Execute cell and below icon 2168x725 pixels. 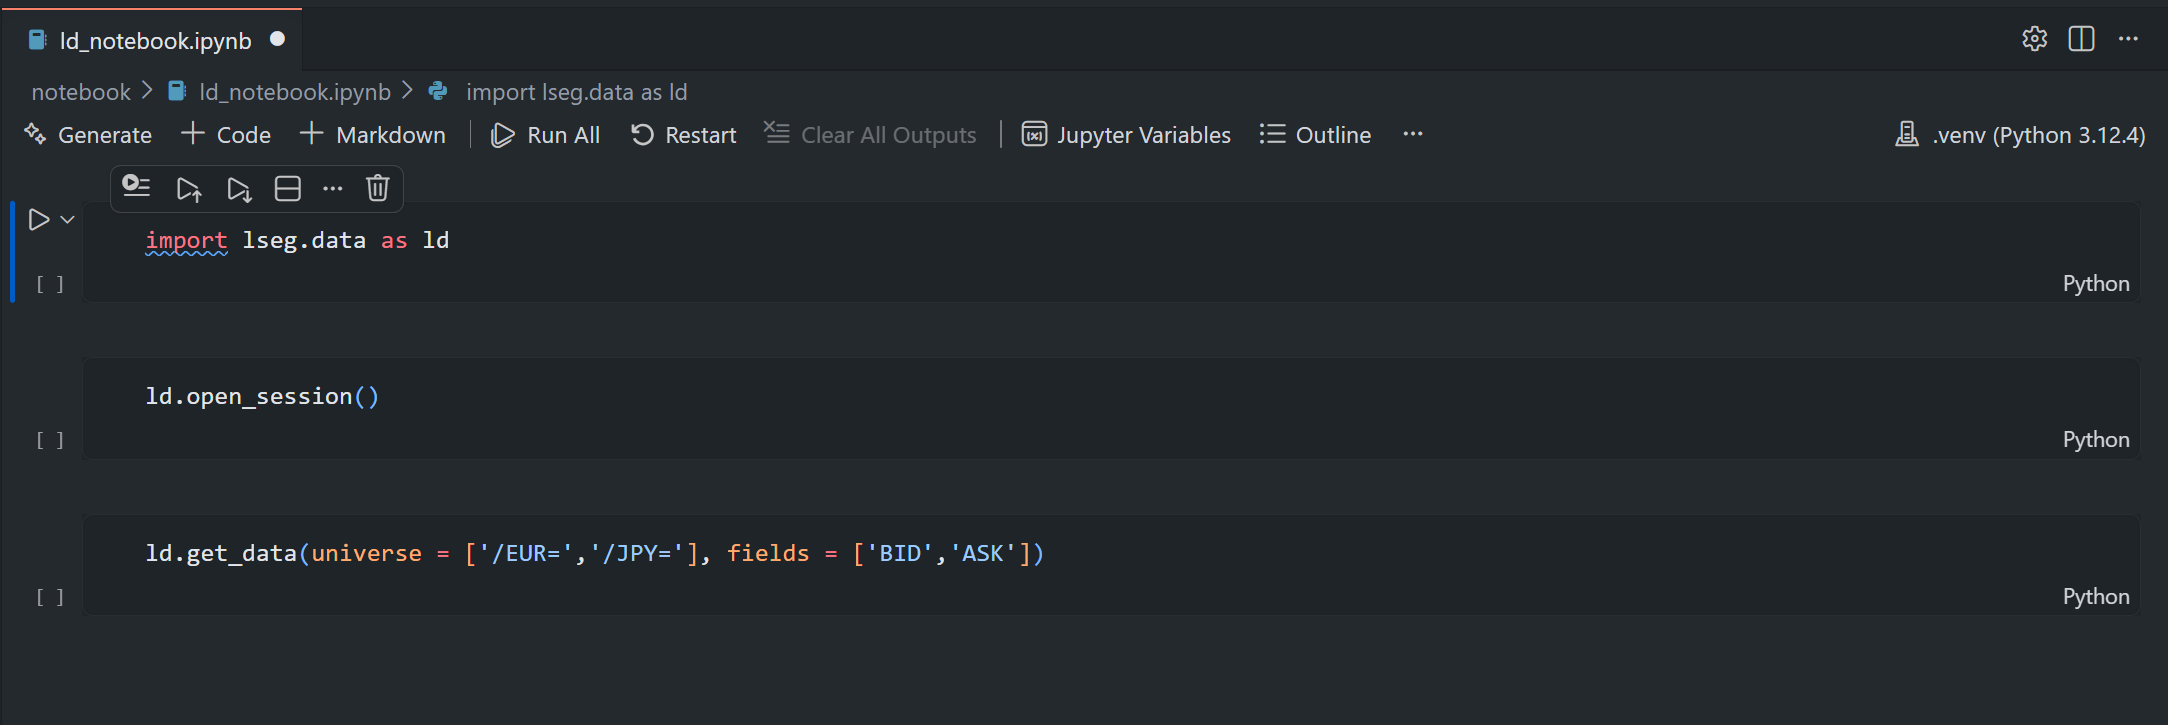(x=239, y=188)
